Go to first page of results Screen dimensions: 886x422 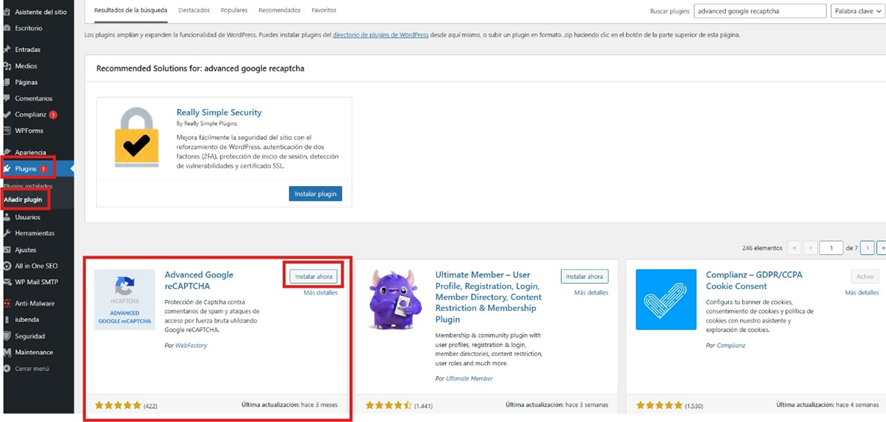(x=794, y=248)
